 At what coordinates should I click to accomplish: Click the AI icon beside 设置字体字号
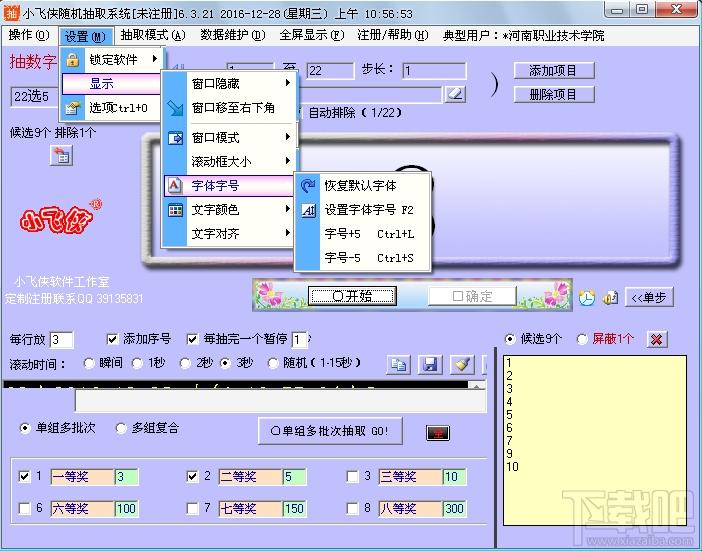pyautogui.click(x=308, y=210)
